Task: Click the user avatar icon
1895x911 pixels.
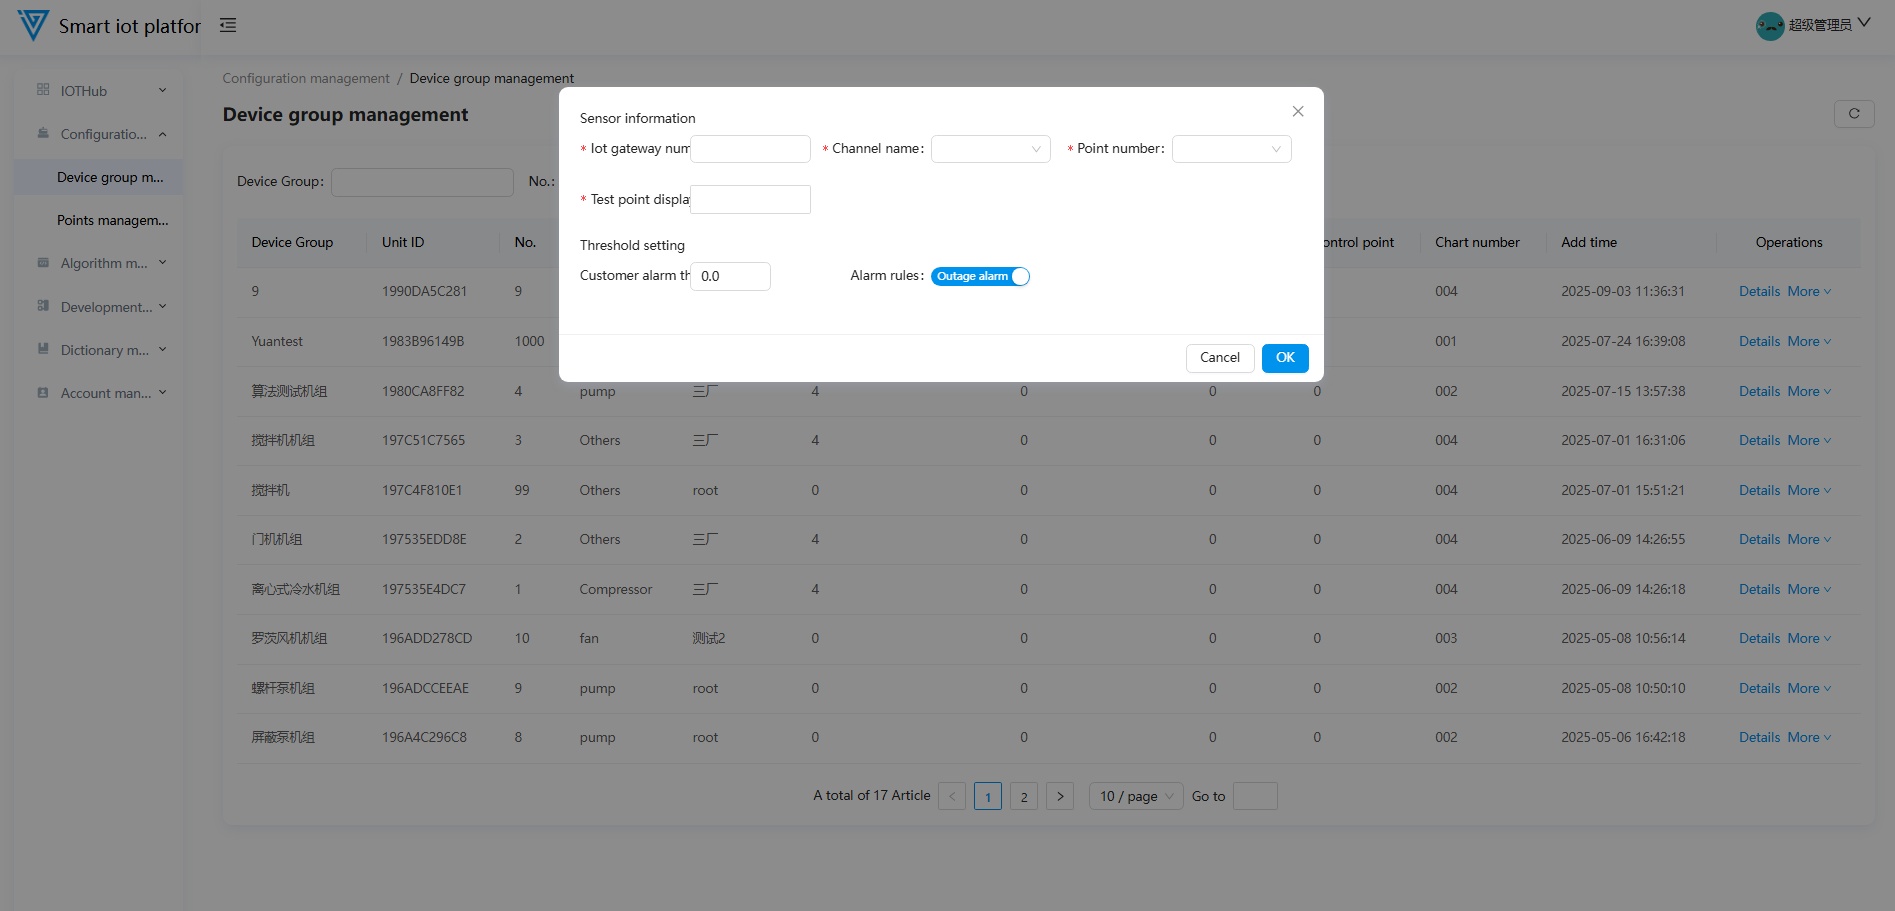Action: pyautogui.click(x=1769, y=25)
